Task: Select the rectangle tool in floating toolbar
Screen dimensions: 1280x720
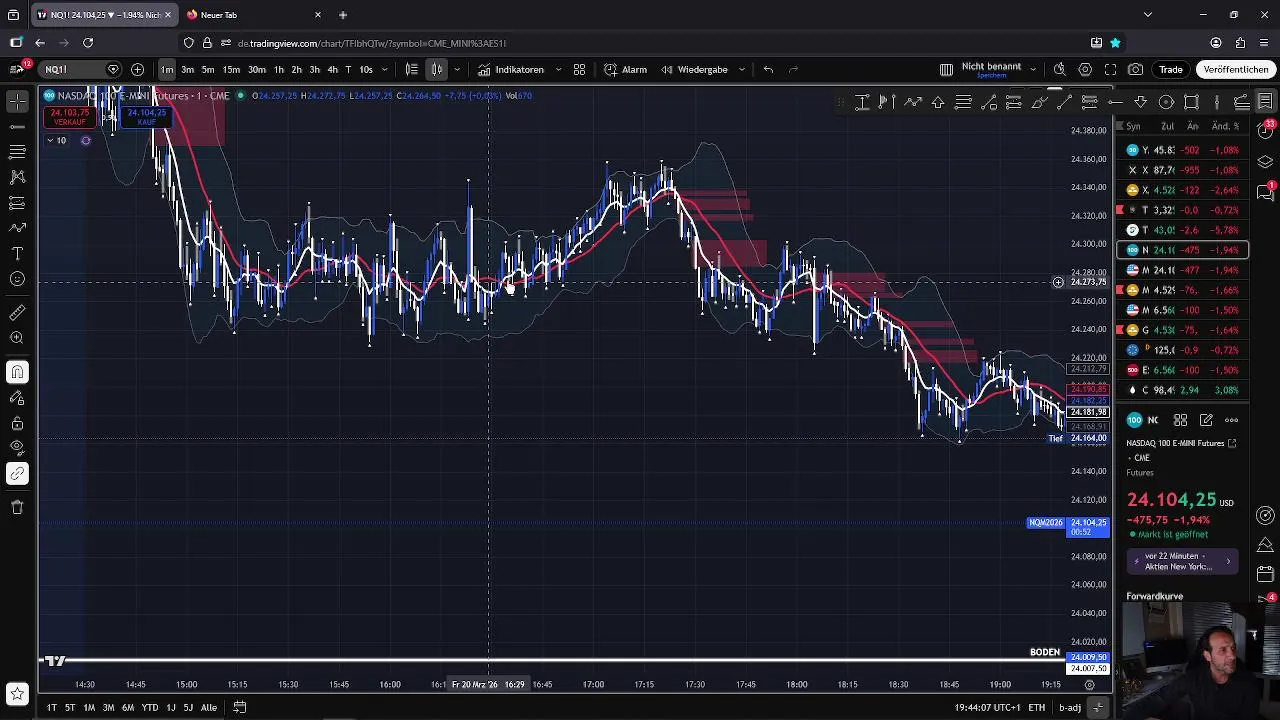Action: coord(1191,102)
